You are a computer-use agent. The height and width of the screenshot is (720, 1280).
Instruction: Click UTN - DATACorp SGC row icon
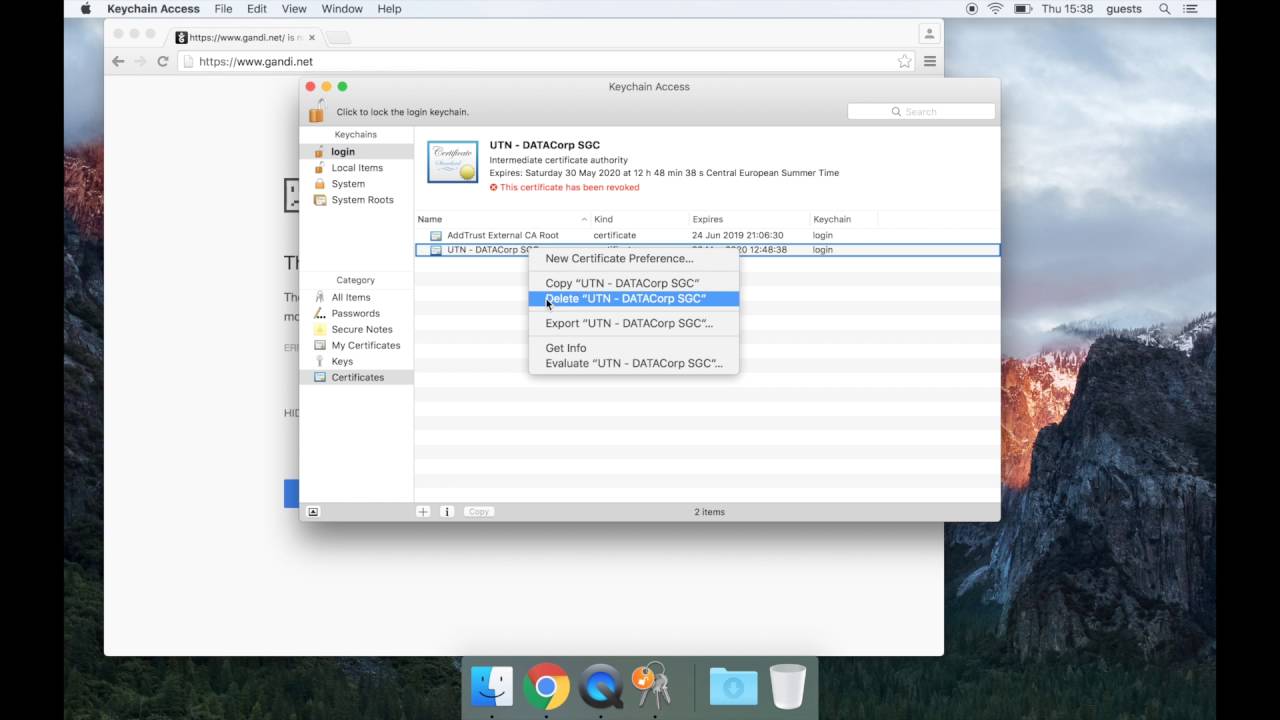pyautogui.click(x=436, y=250)
